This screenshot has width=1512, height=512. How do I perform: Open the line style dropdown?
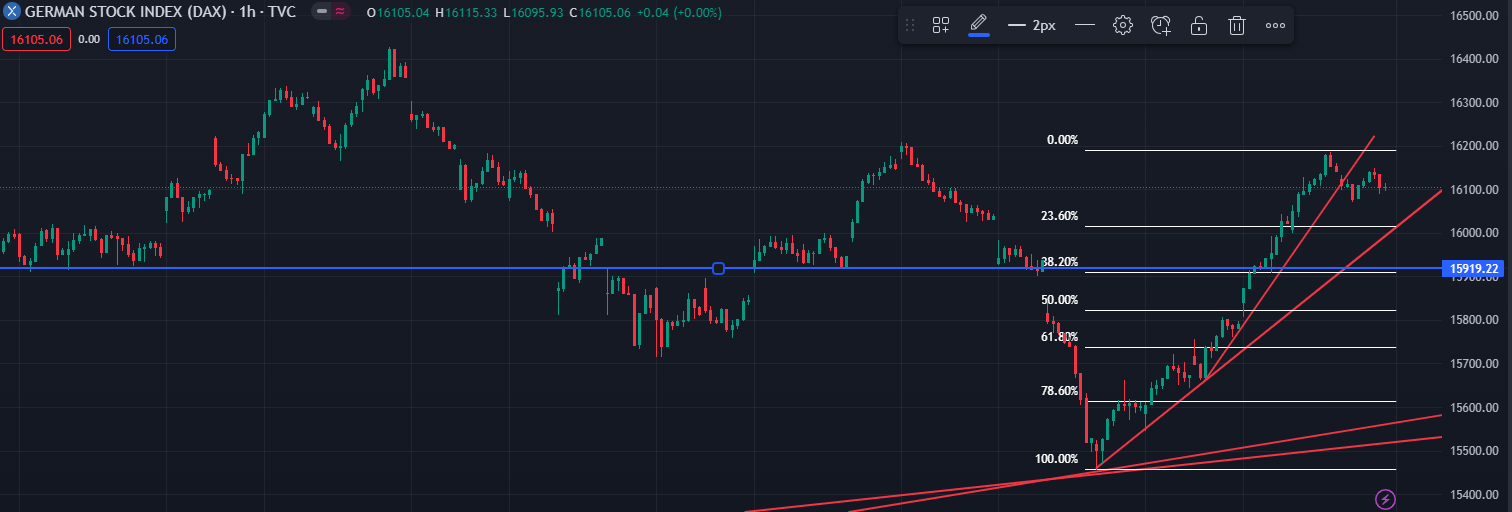coord(1085,26)
